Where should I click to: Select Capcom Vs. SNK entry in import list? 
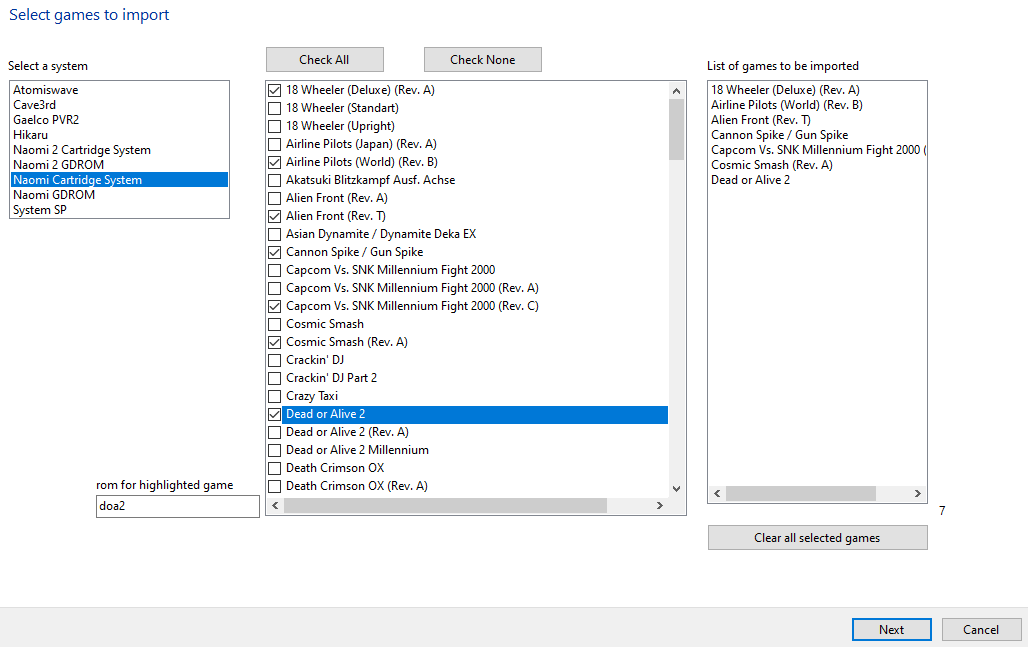(818, 150)
